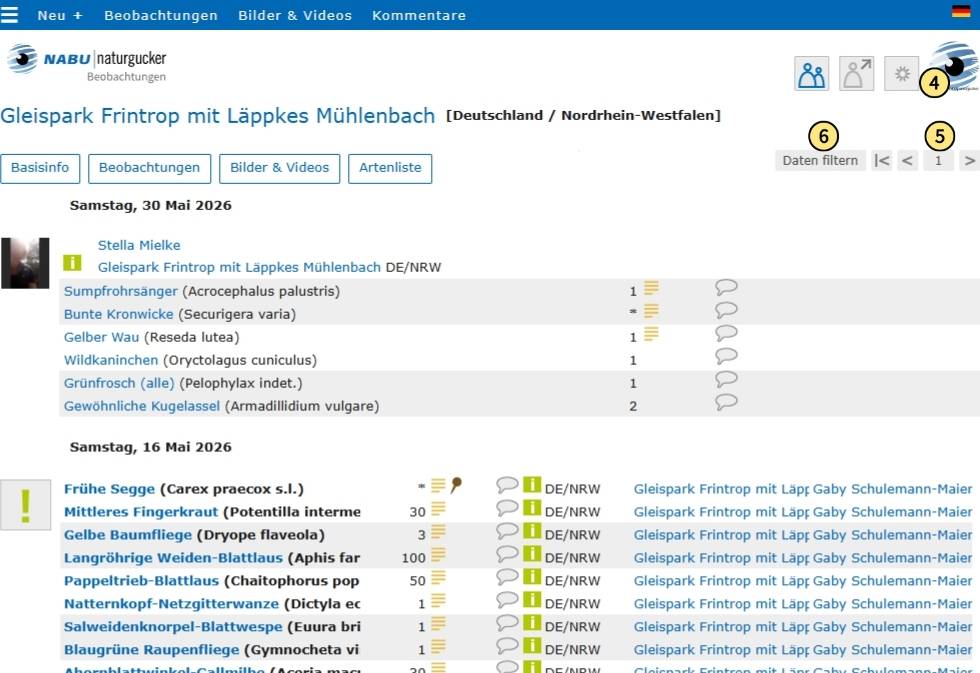Show details icon for Gelber Wau
The image size is (980, 673).
pyautogui.click(x=651, y=334)
